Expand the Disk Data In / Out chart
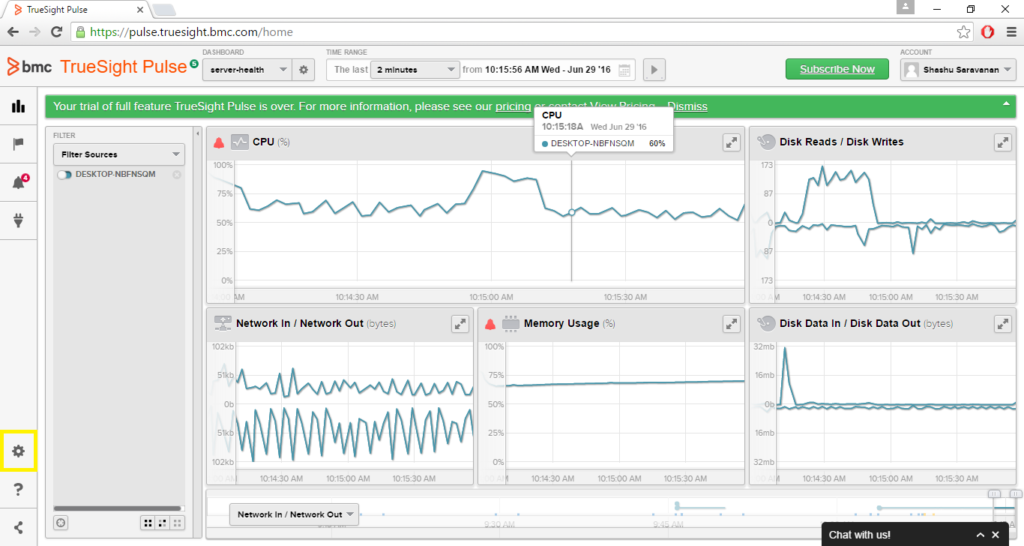 [x=1002, y=324]
